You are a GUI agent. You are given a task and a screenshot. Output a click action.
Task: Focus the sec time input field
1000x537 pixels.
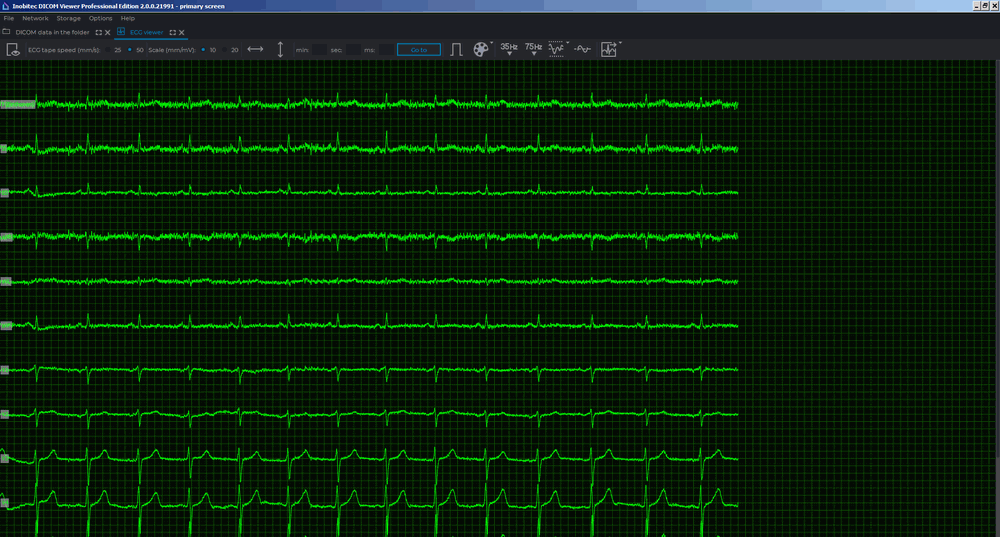coord(353,50)
